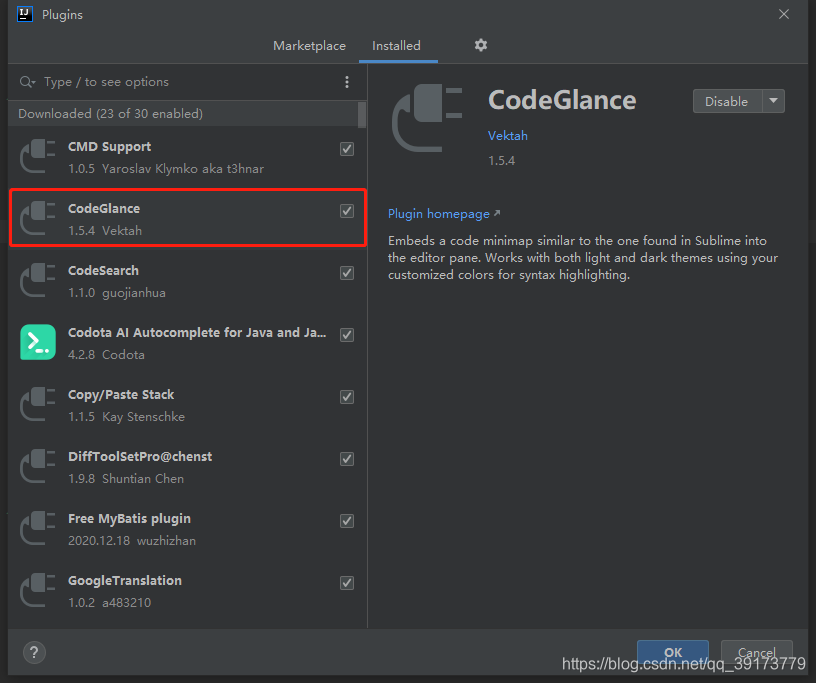This screenshot has height=683, width=816.
Task: Click '1.5.4' version under Vektah link
Action: (502, 160)
